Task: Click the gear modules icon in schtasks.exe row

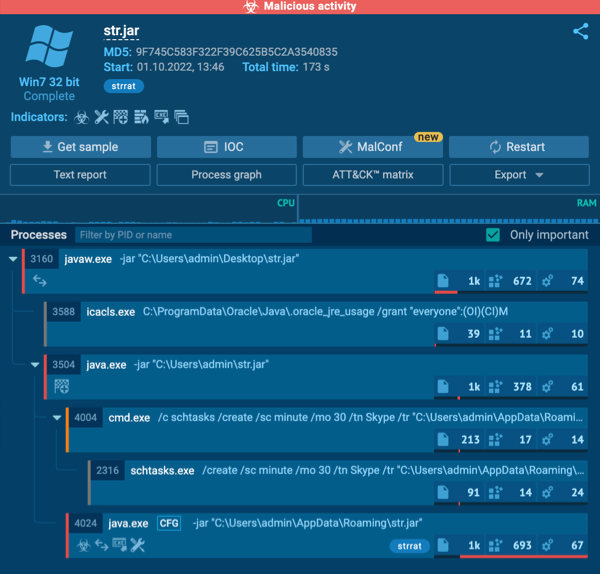Action: coord(547,493)
